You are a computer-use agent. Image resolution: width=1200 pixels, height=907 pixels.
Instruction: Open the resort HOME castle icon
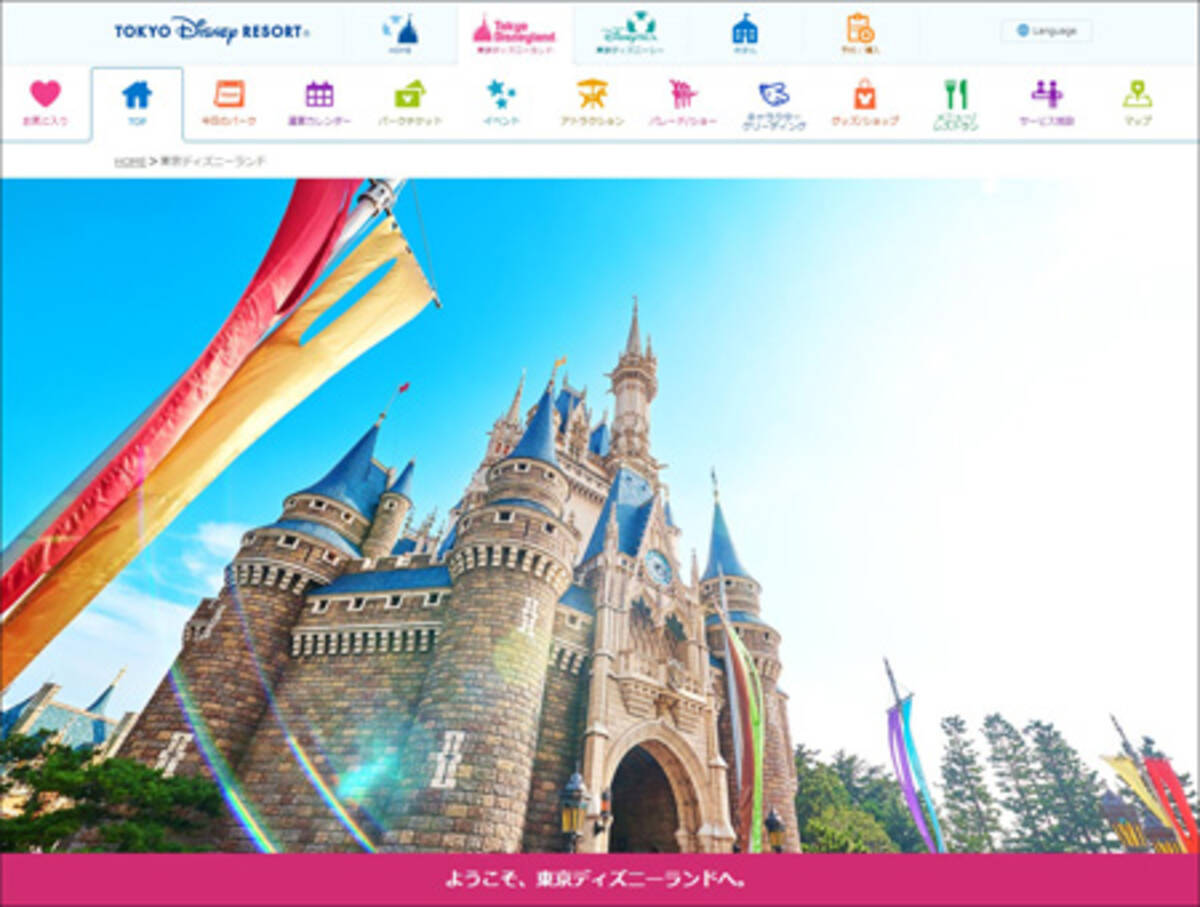coord(400,34)
